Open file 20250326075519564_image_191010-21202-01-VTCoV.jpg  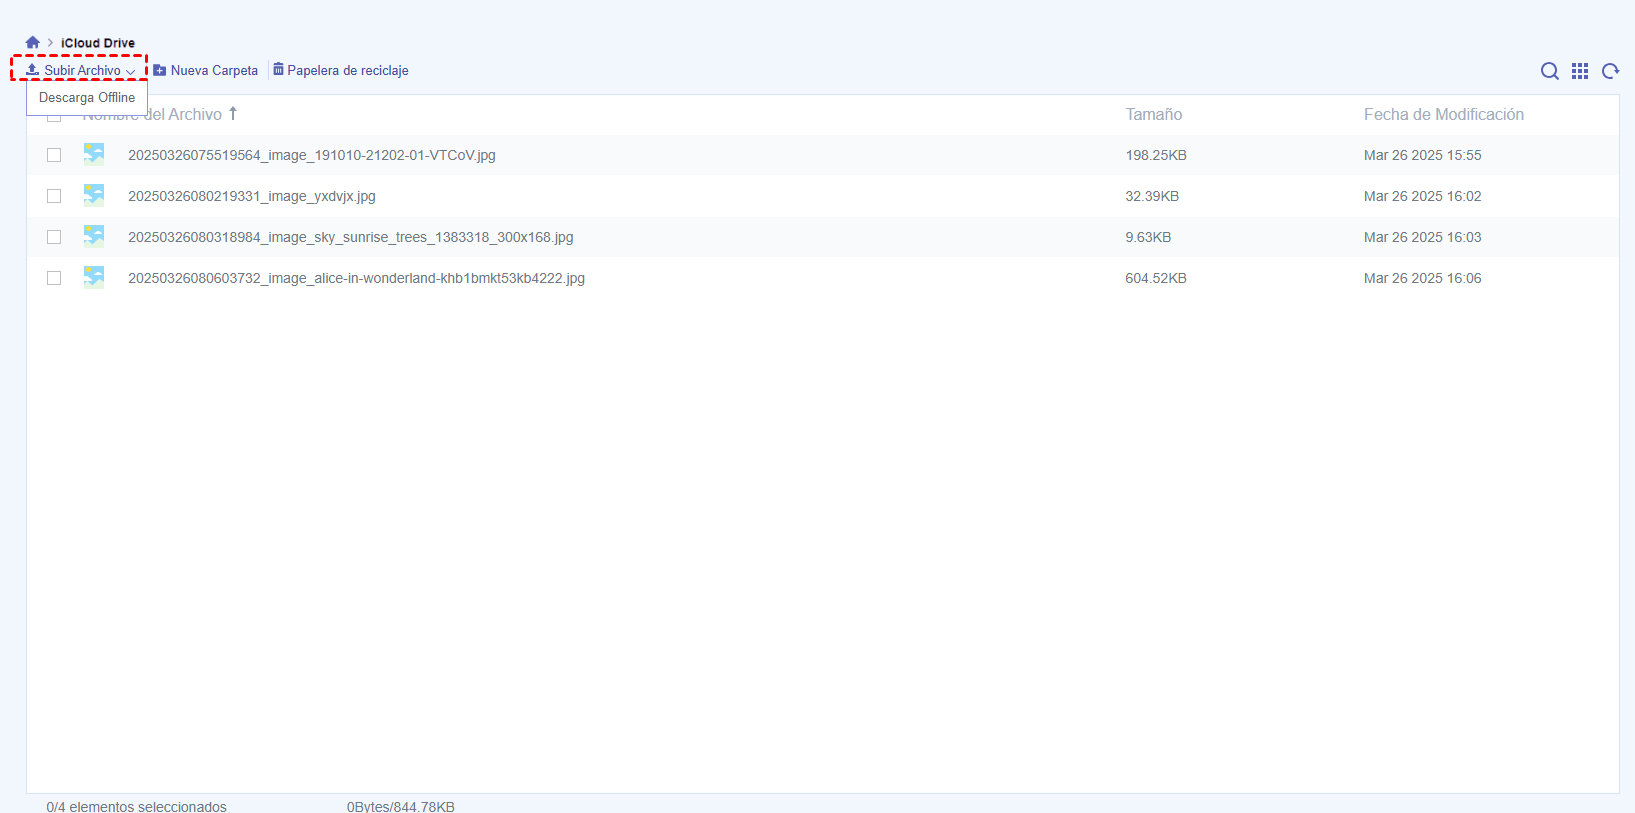pos(312,155)
